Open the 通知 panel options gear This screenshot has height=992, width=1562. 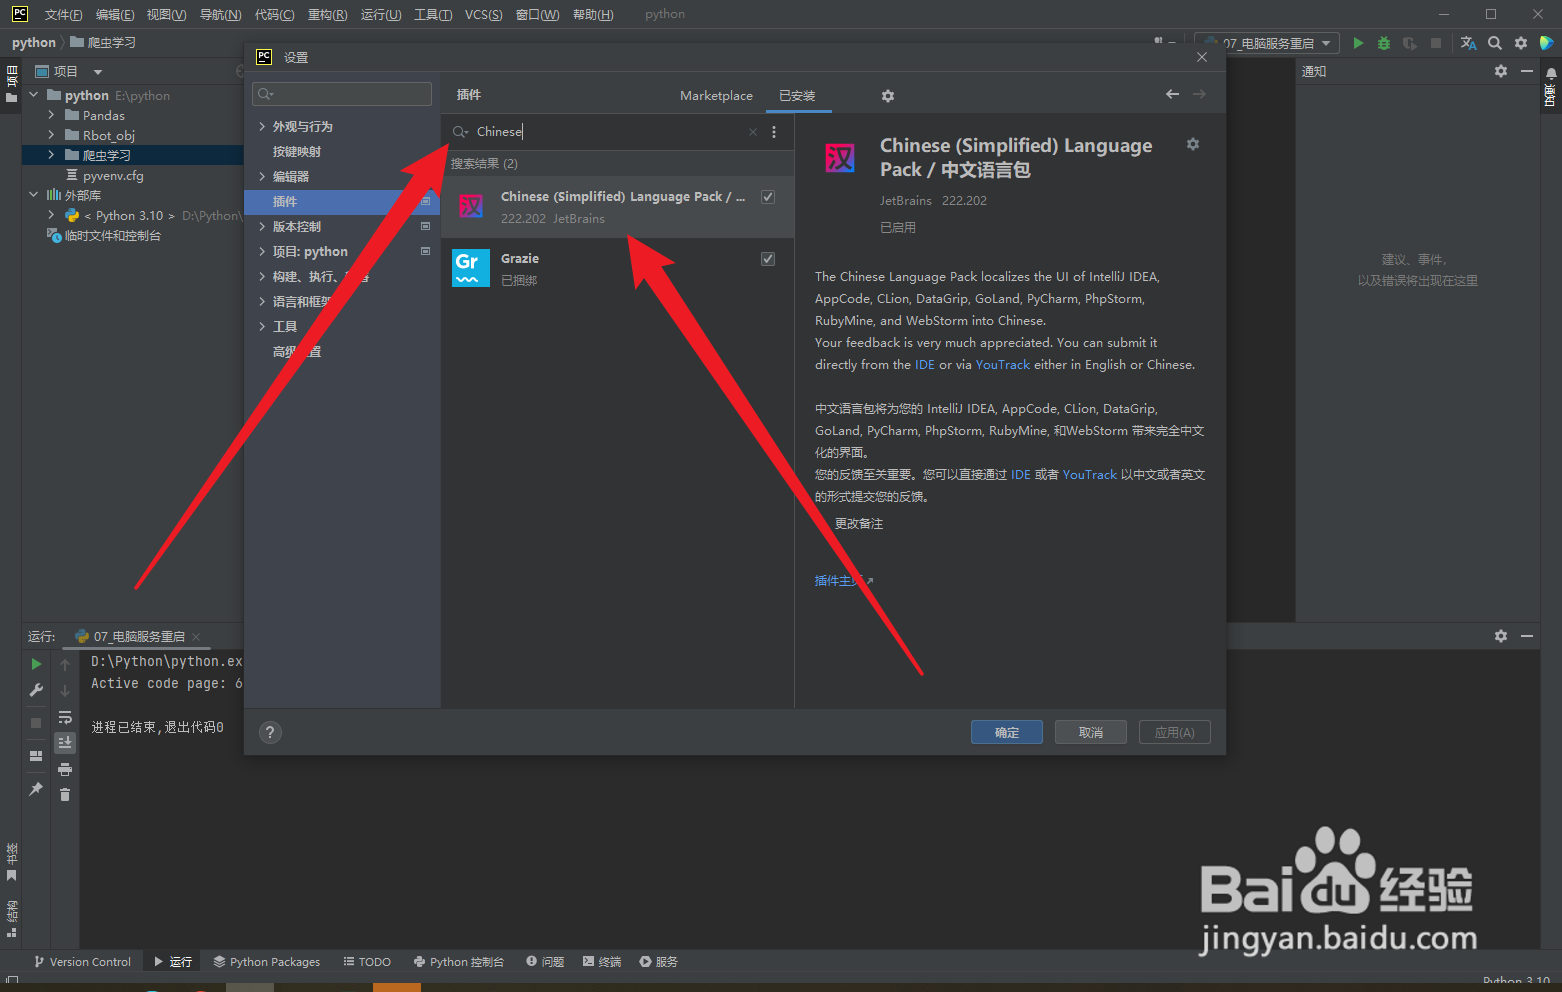1501,71
